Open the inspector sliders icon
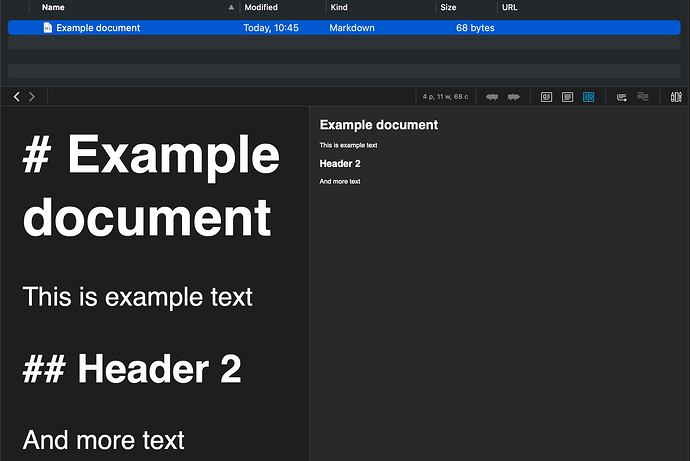 coord(676,97)
